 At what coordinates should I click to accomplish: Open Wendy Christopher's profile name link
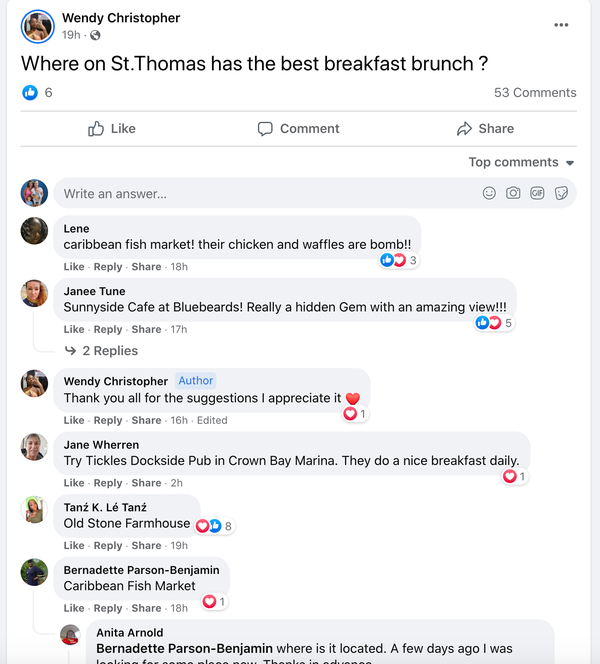(121, 18)
